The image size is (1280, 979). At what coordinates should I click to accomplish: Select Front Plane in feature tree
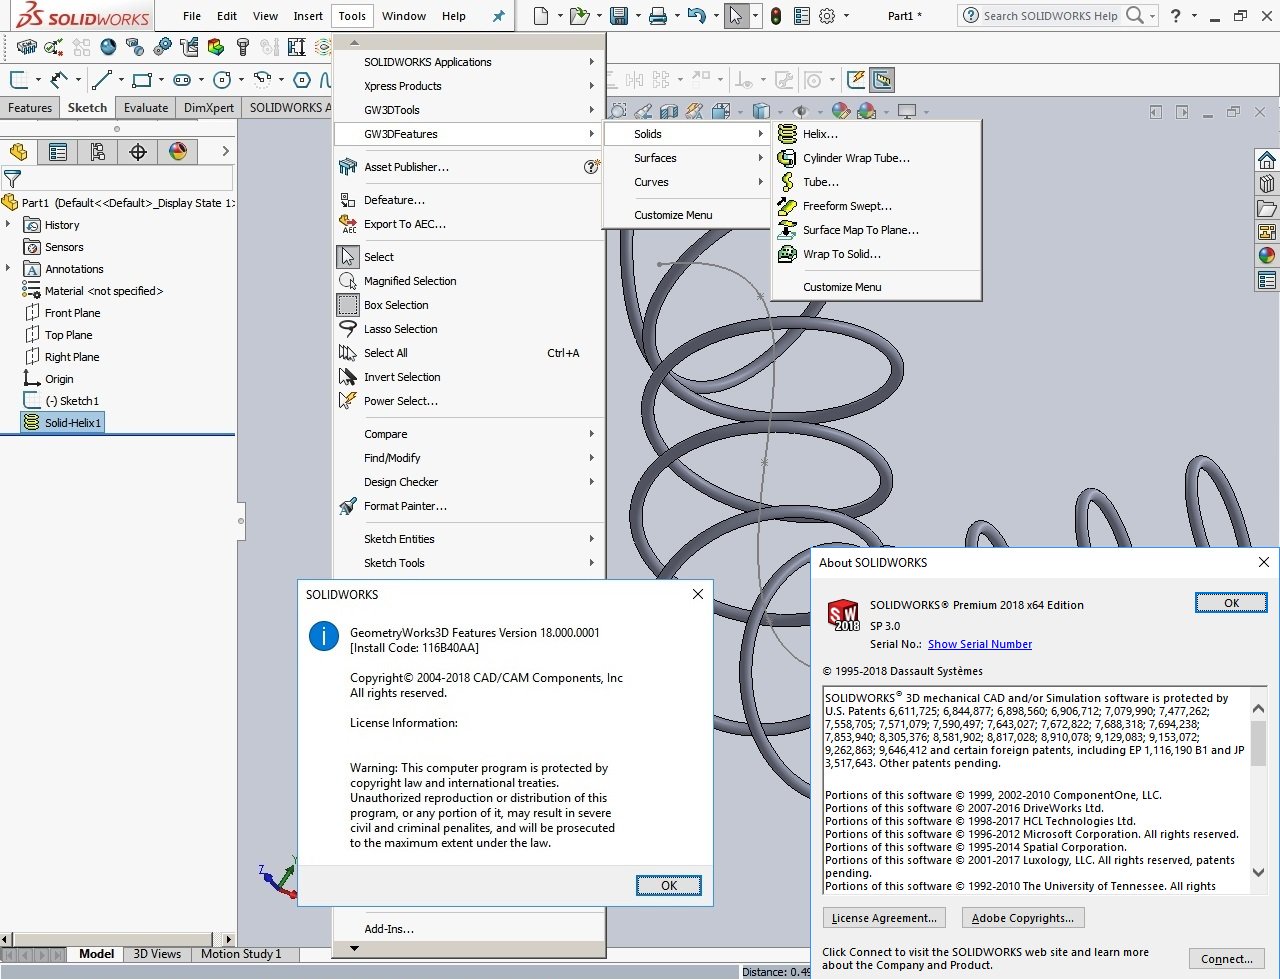click(x=61, y=313)
